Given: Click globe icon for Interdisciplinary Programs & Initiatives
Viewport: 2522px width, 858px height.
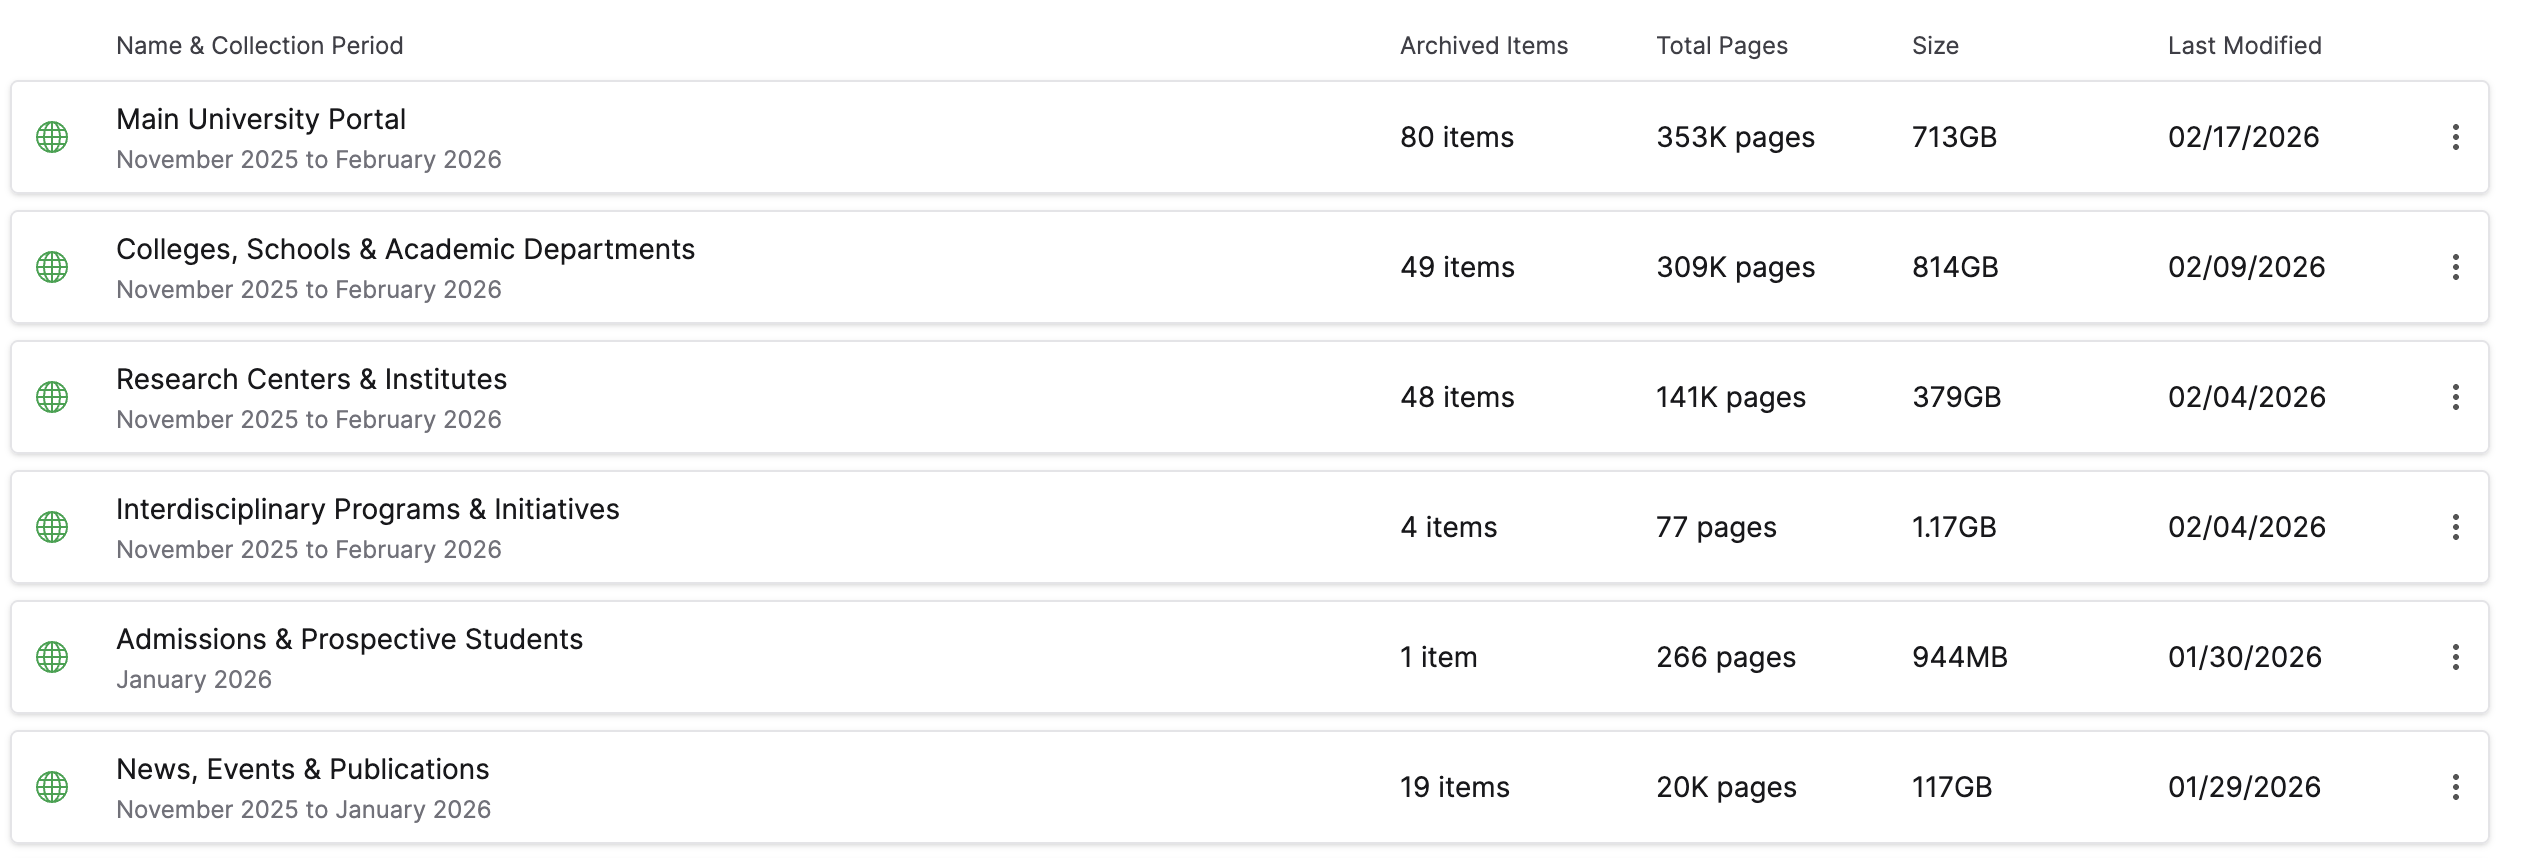Looking at the screenshot, I should click(52, 527).
